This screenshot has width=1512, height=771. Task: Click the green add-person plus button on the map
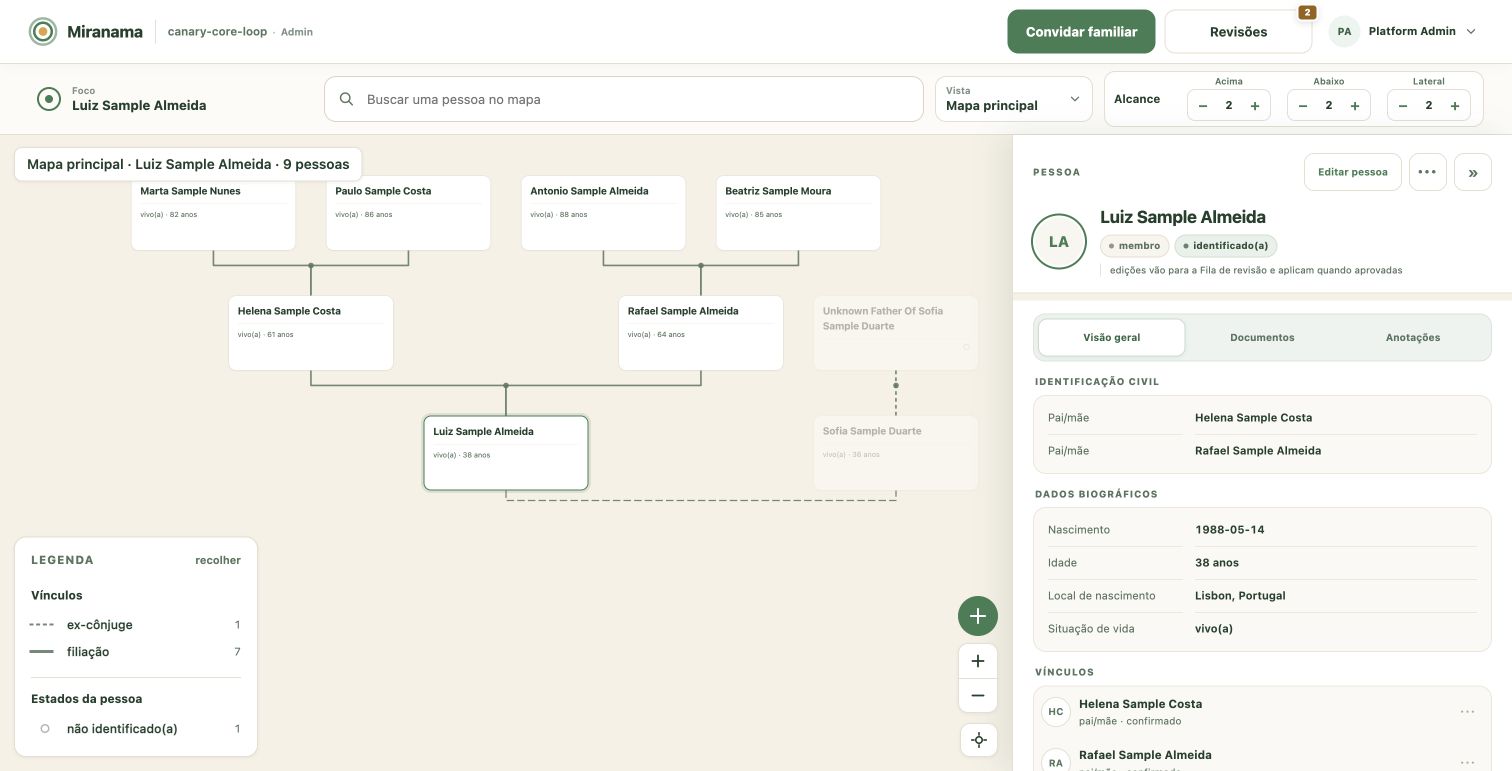click(978, 616)
